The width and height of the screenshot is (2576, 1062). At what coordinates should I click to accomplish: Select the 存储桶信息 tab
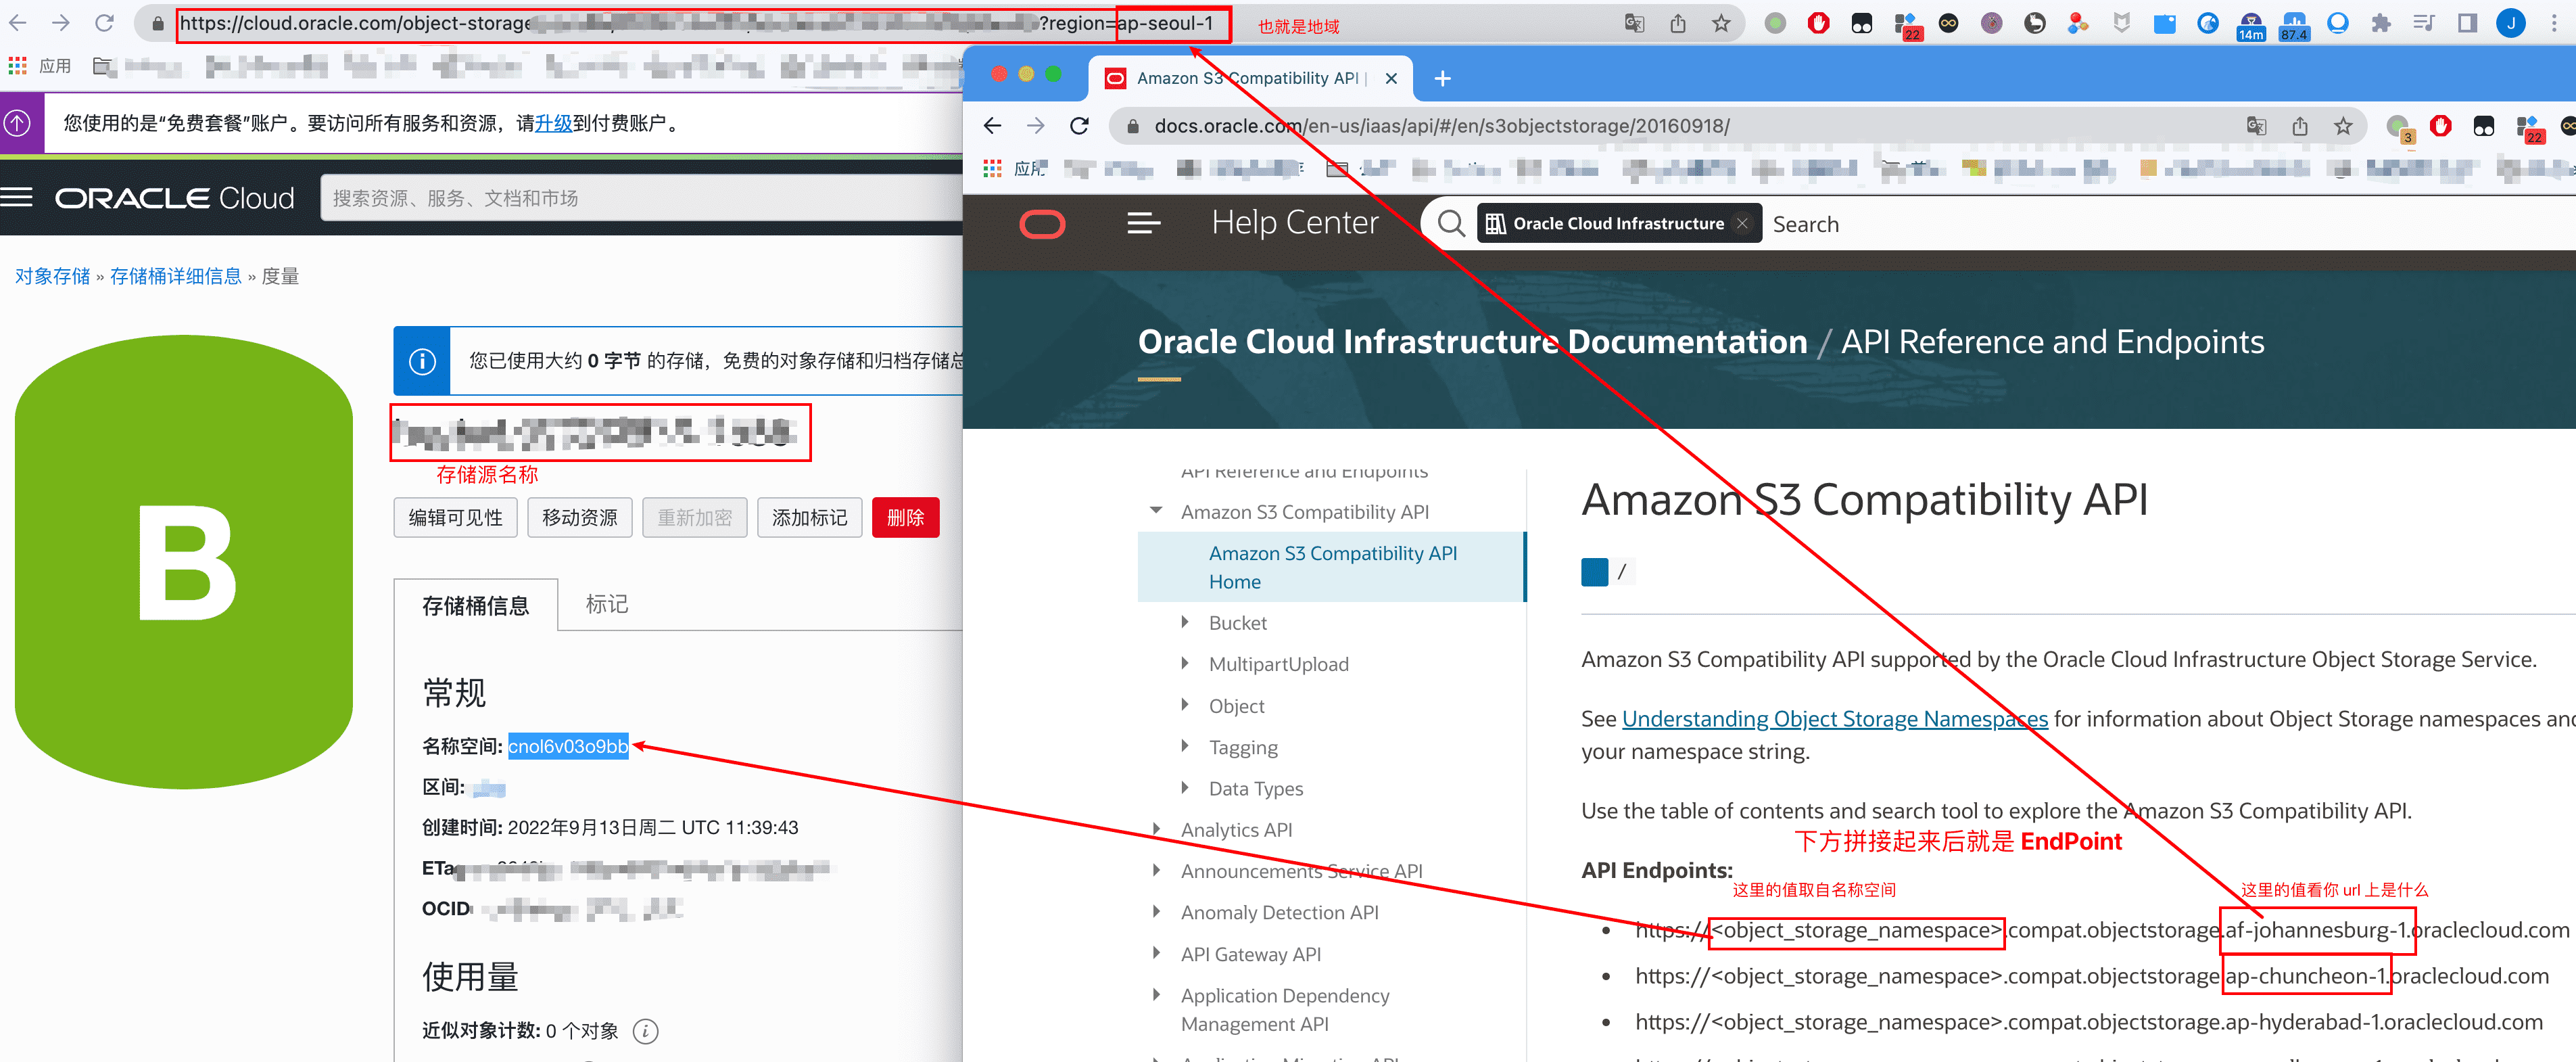(475, 606)
